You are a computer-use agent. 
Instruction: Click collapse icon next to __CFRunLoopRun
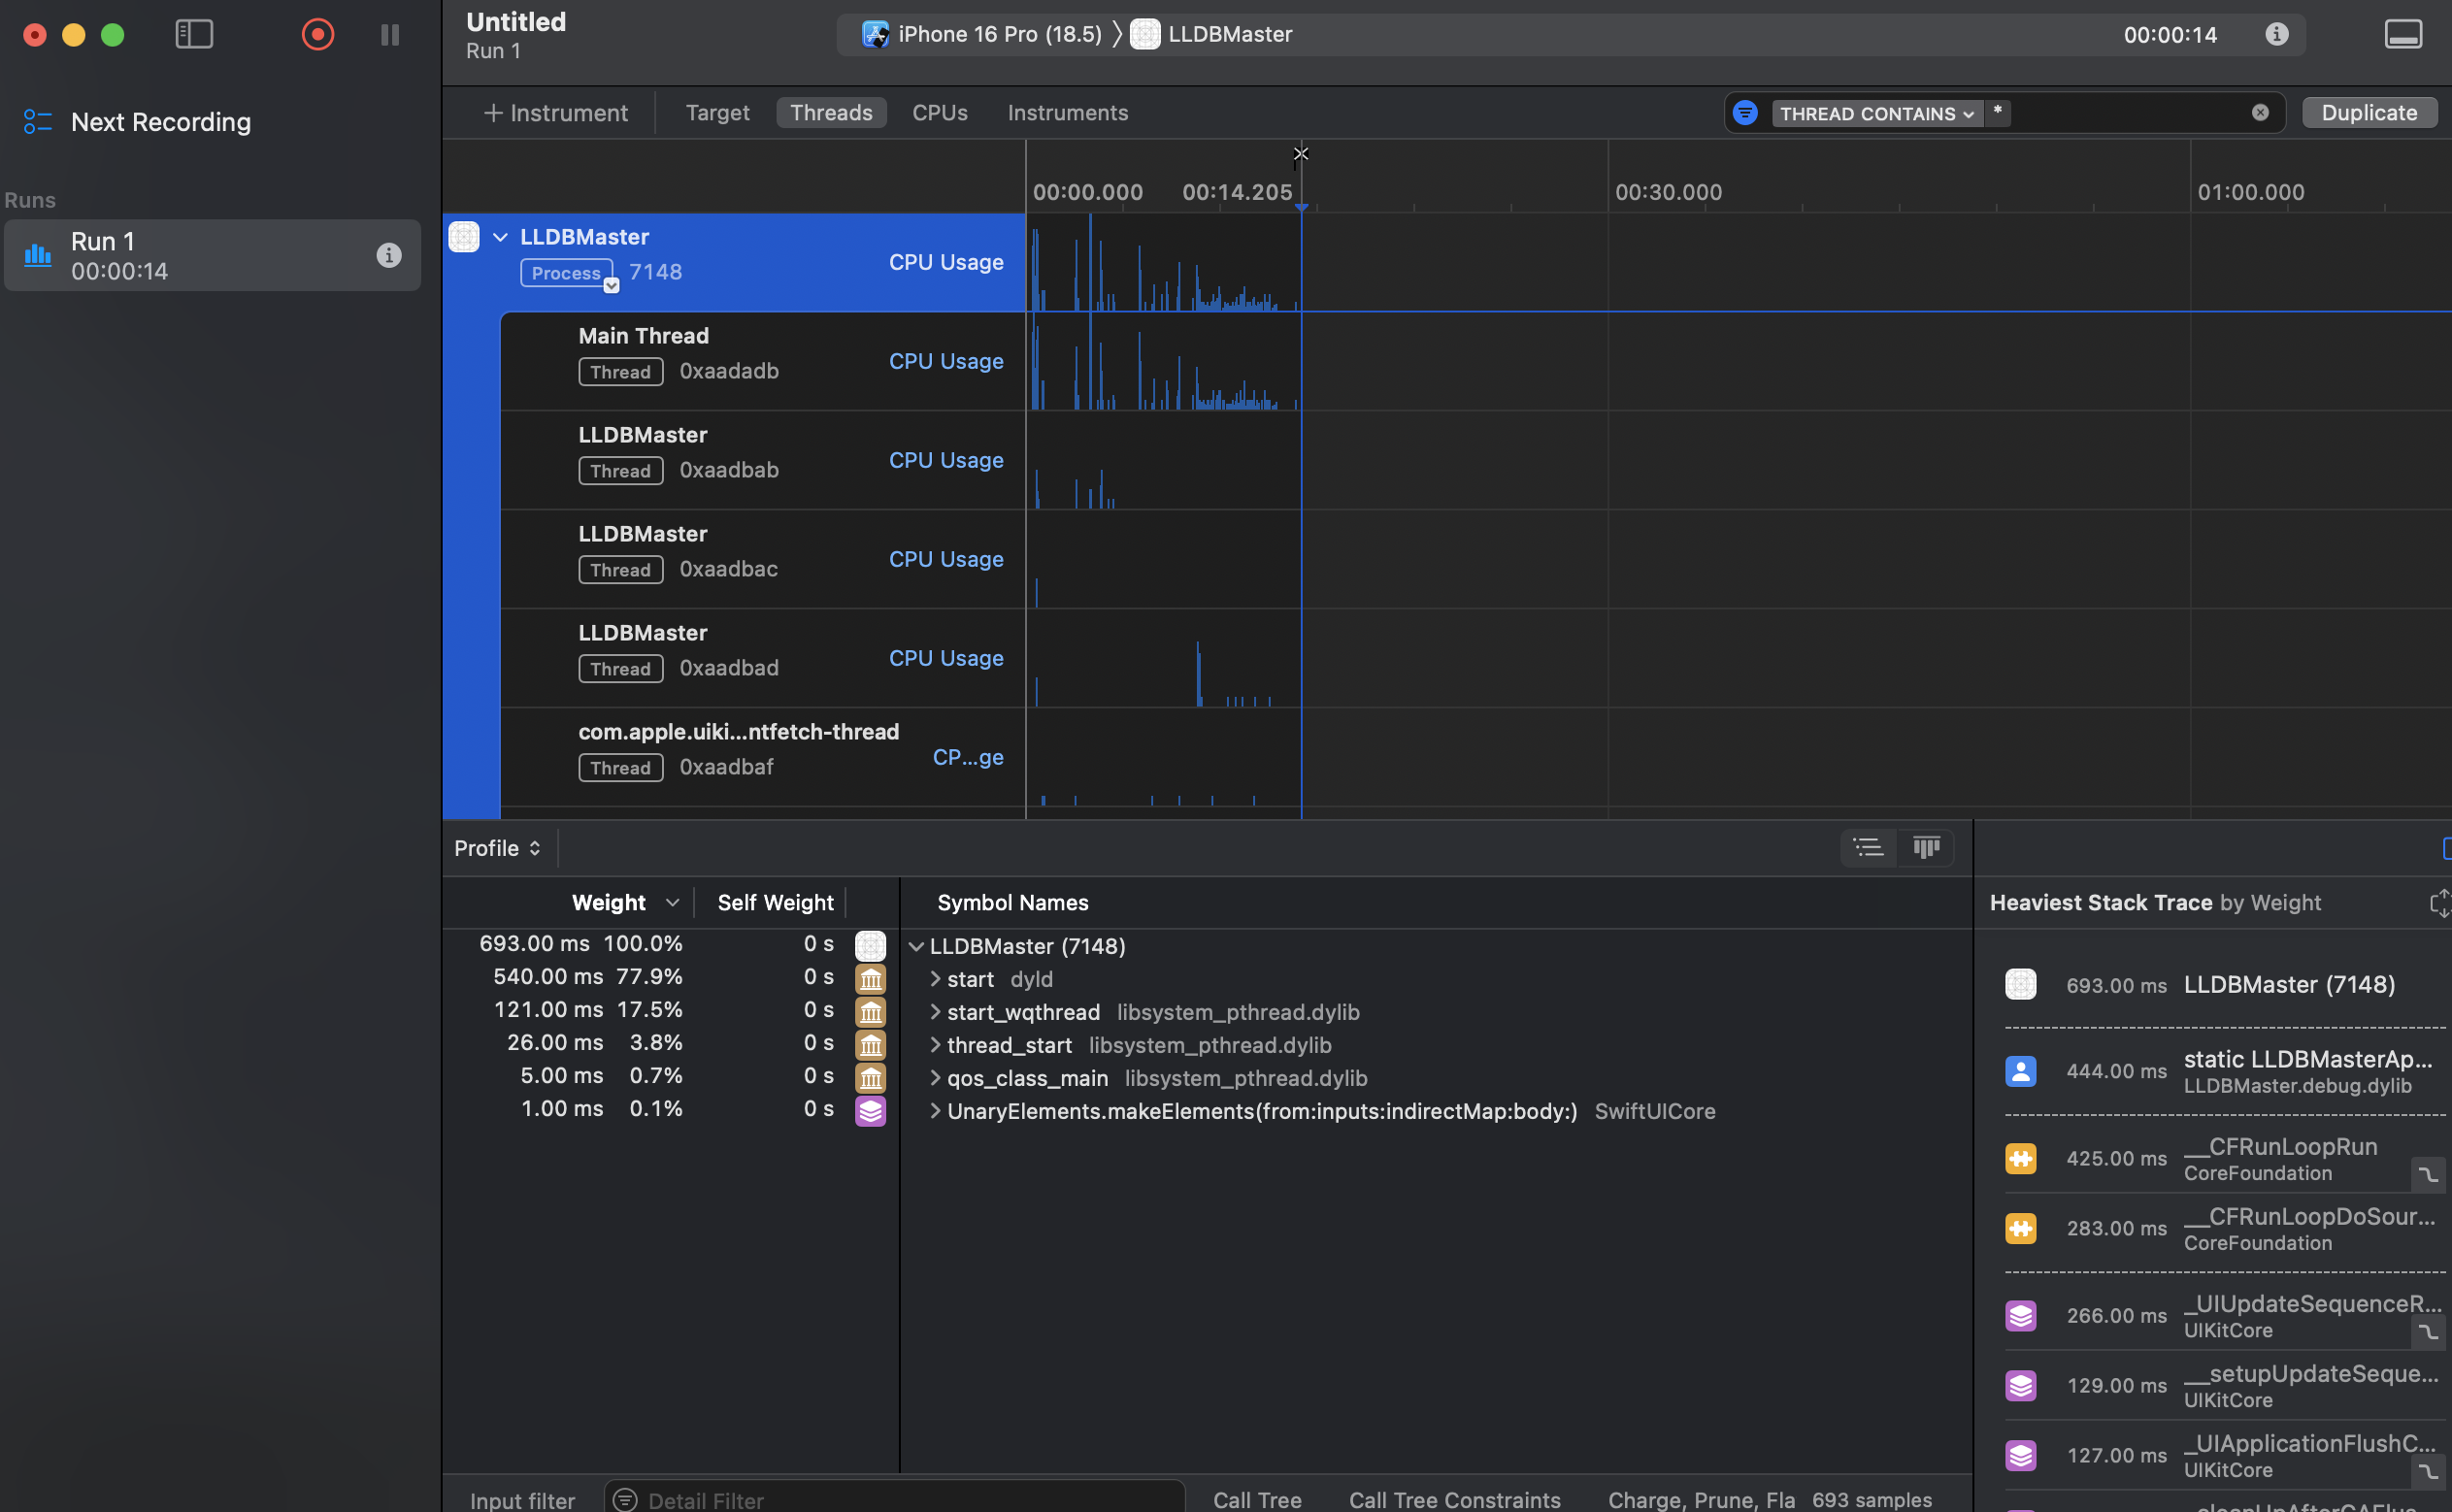point(2428,1174)
